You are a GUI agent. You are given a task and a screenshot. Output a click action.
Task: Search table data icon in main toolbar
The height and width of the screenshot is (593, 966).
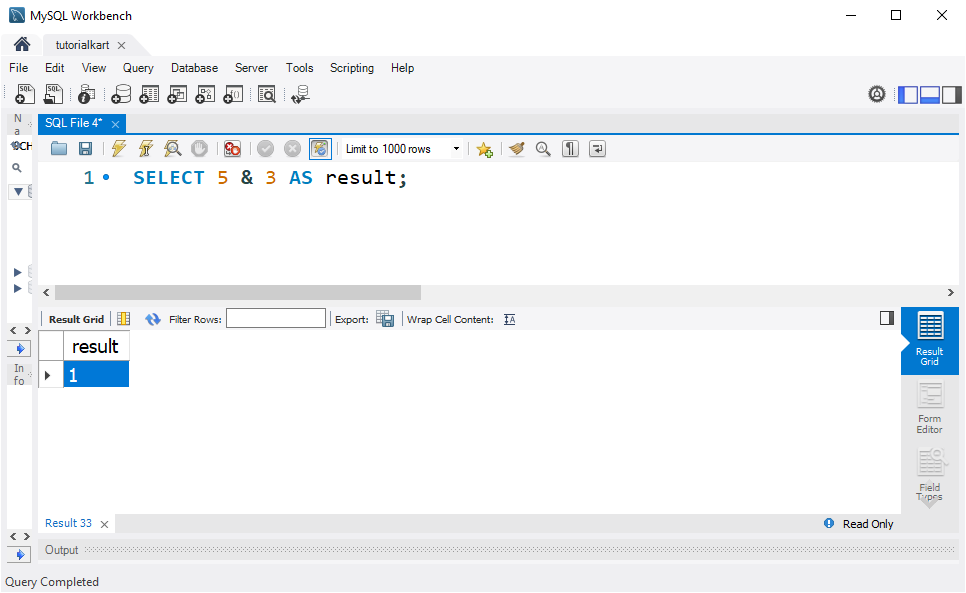267,94
